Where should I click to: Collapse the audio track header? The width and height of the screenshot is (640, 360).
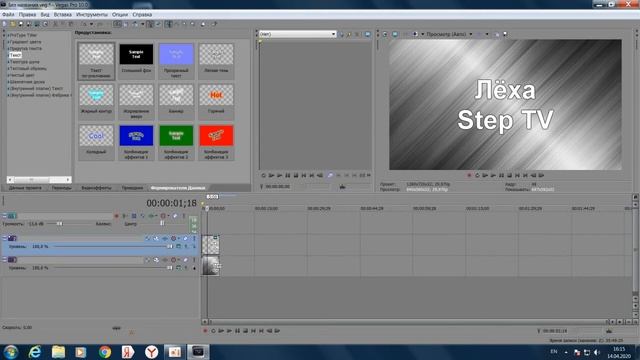tap(4, 216)
